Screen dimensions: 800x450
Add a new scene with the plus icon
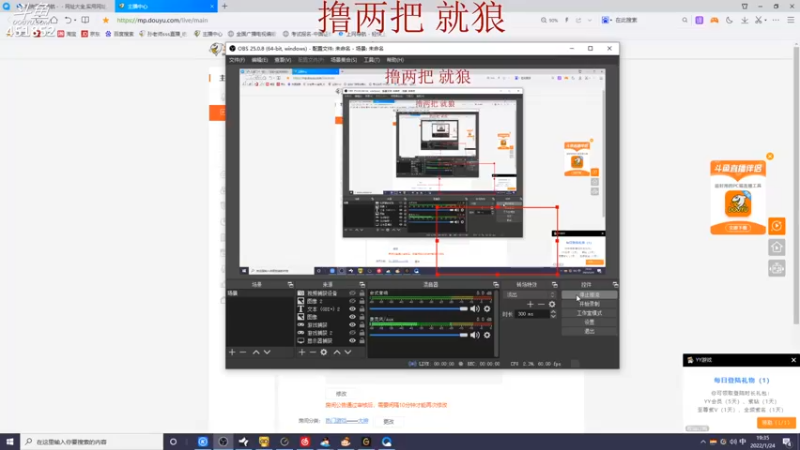(232, 352)
